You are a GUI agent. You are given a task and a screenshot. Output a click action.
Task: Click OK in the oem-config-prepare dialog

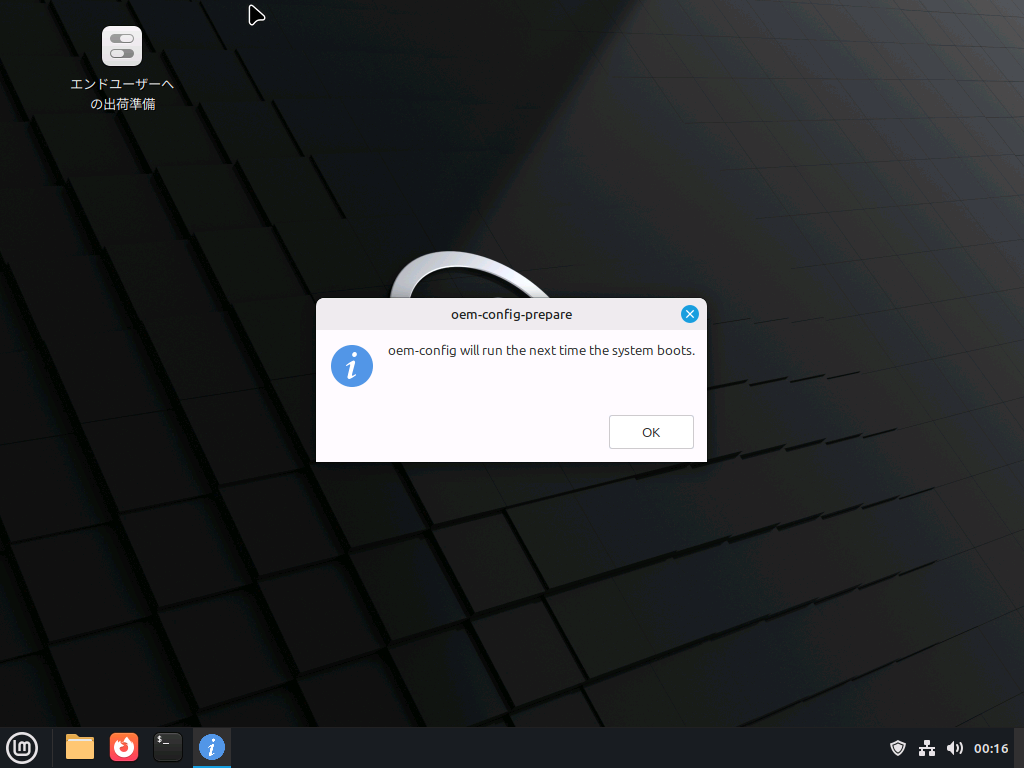click(651, 432)
